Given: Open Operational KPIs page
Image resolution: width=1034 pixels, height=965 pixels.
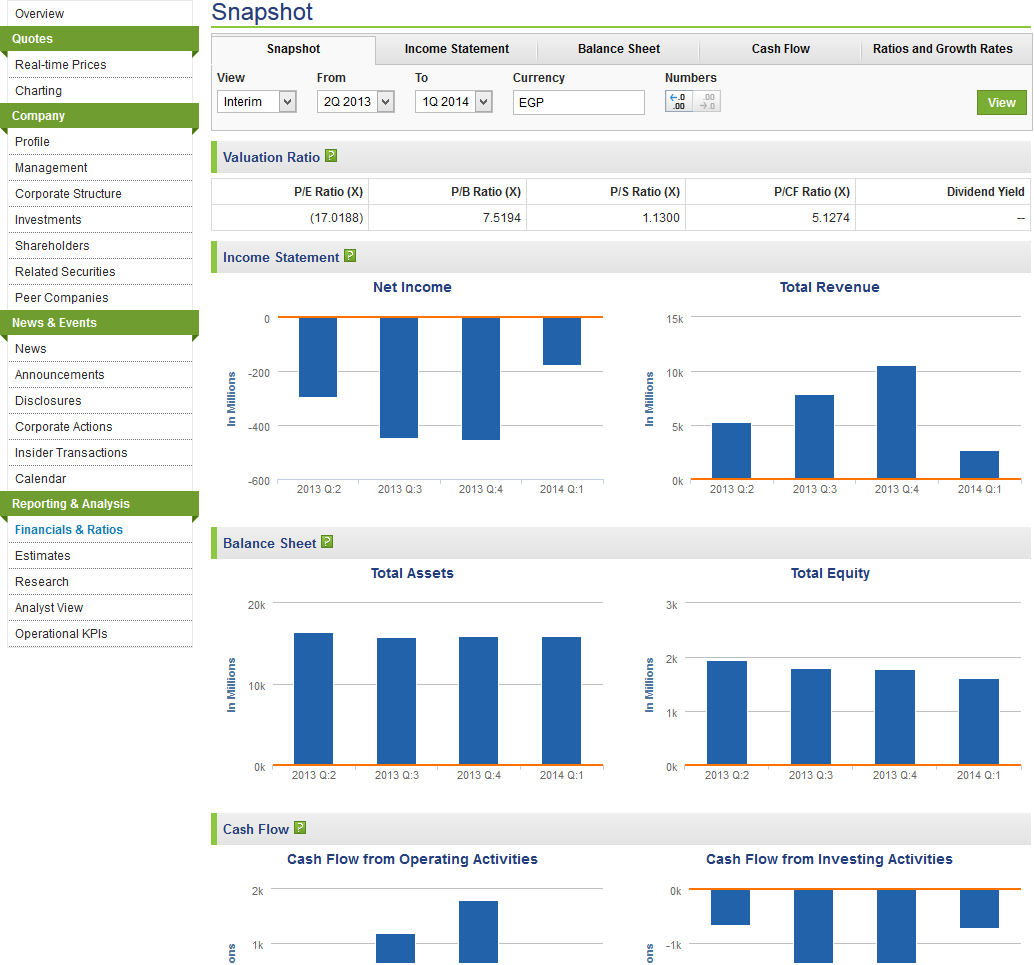Looking at the screenshot, I should [61, 634].
